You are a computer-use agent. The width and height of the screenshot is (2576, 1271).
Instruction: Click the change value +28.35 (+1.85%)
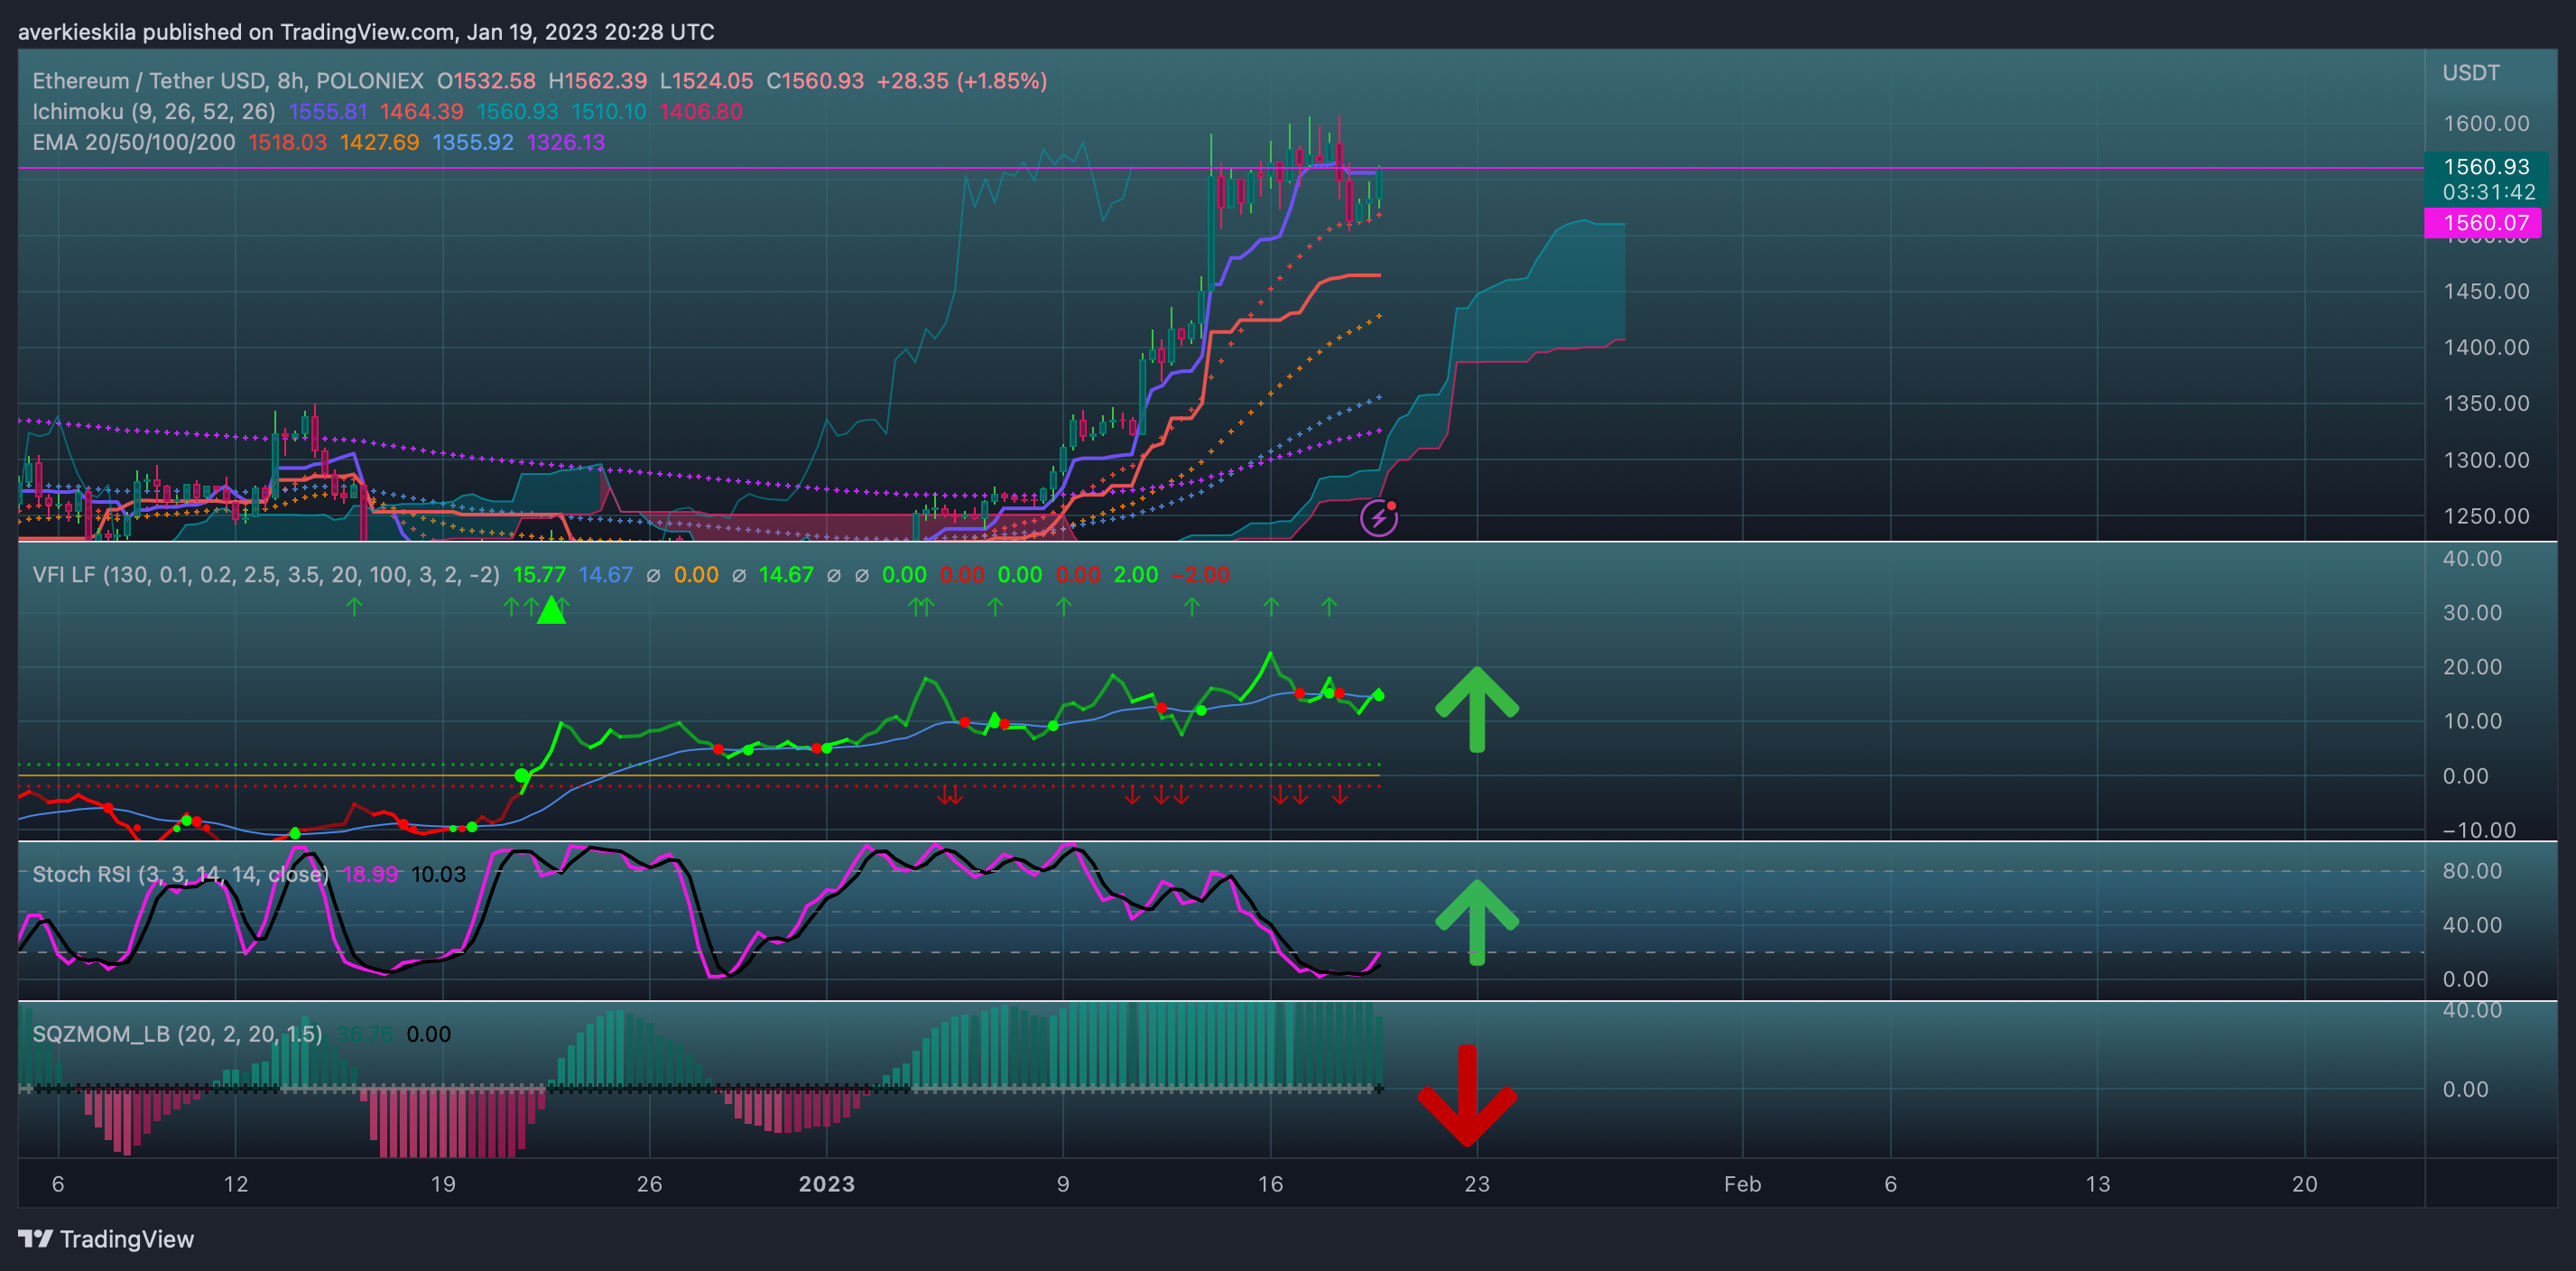click(x=962, y=80)
